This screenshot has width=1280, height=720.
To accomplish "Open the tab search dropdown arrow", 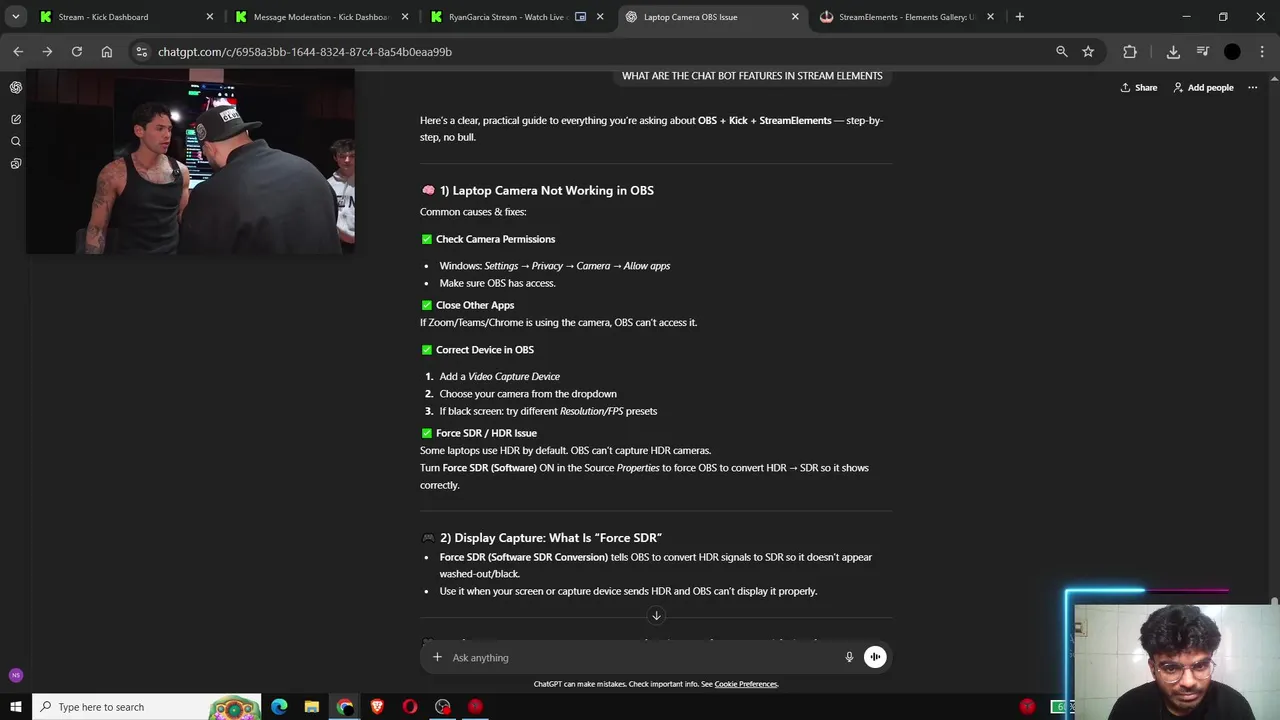I will click(x=16, y=17).
